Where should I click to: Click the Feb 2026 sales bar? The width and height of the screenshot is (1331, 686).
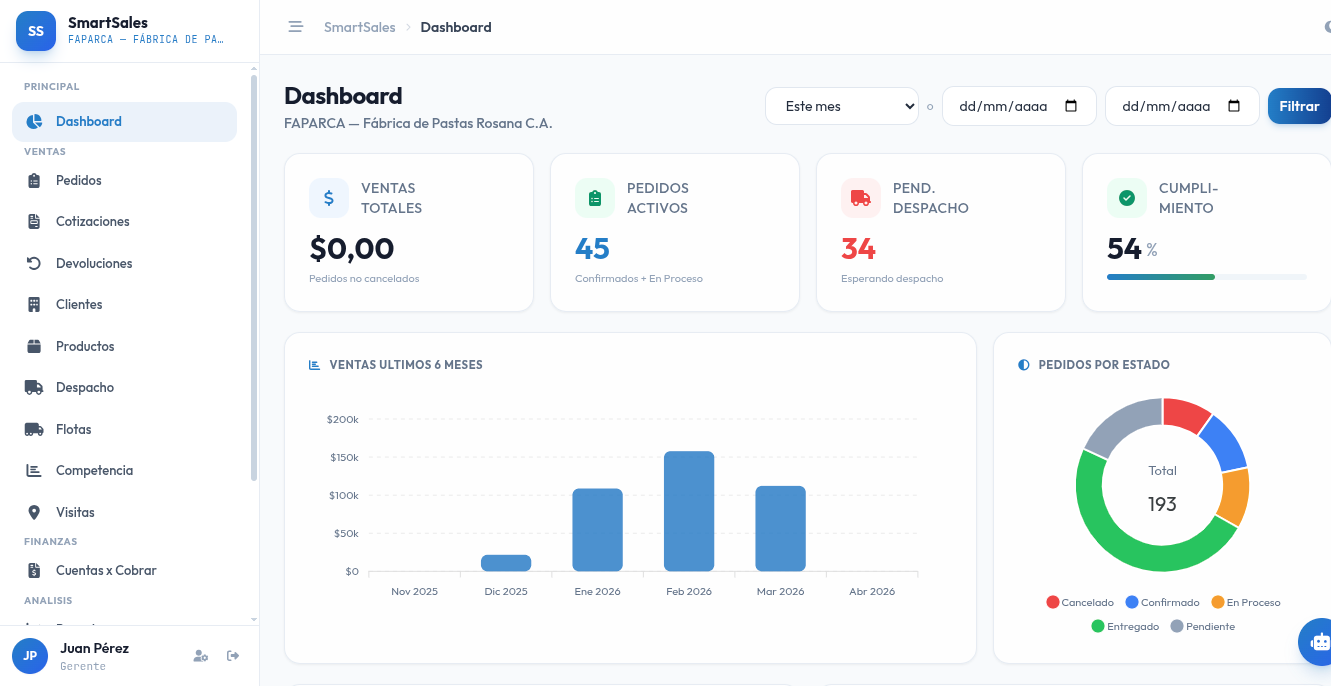coord(689,511)
